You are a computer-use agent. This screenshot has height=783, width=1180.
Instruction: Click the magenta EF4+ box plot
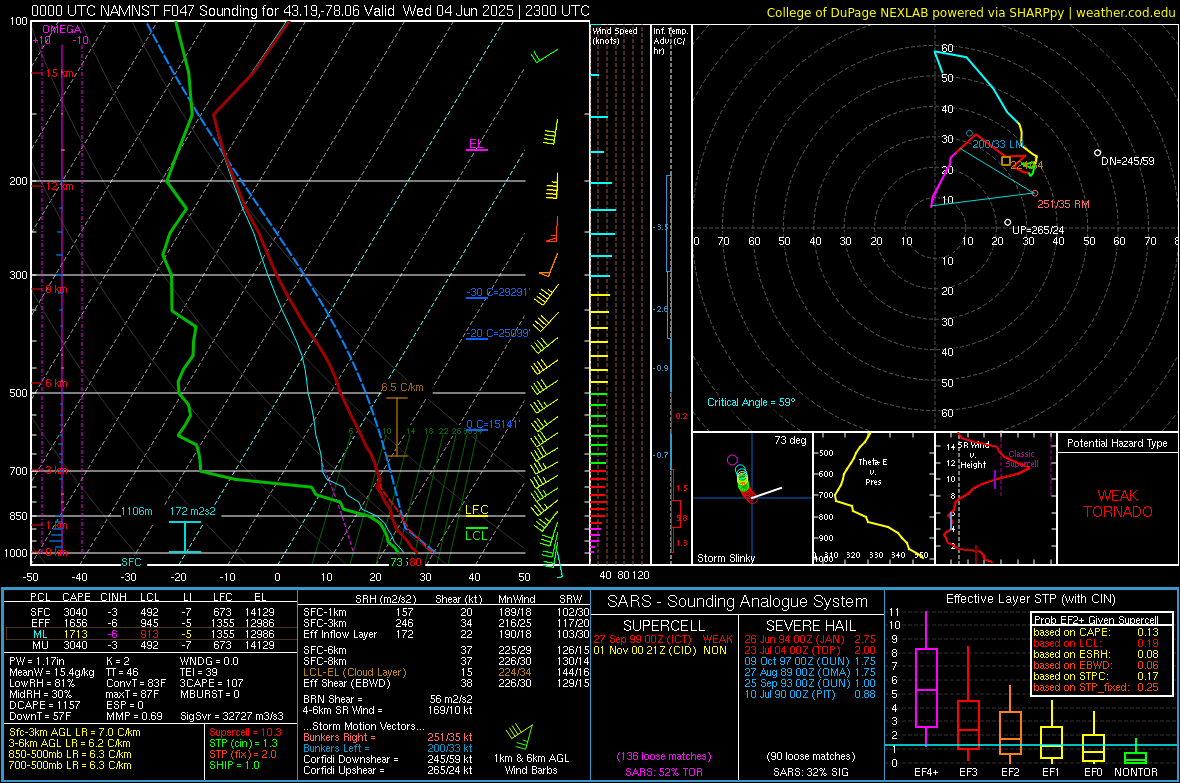click(x=925, y=687)
